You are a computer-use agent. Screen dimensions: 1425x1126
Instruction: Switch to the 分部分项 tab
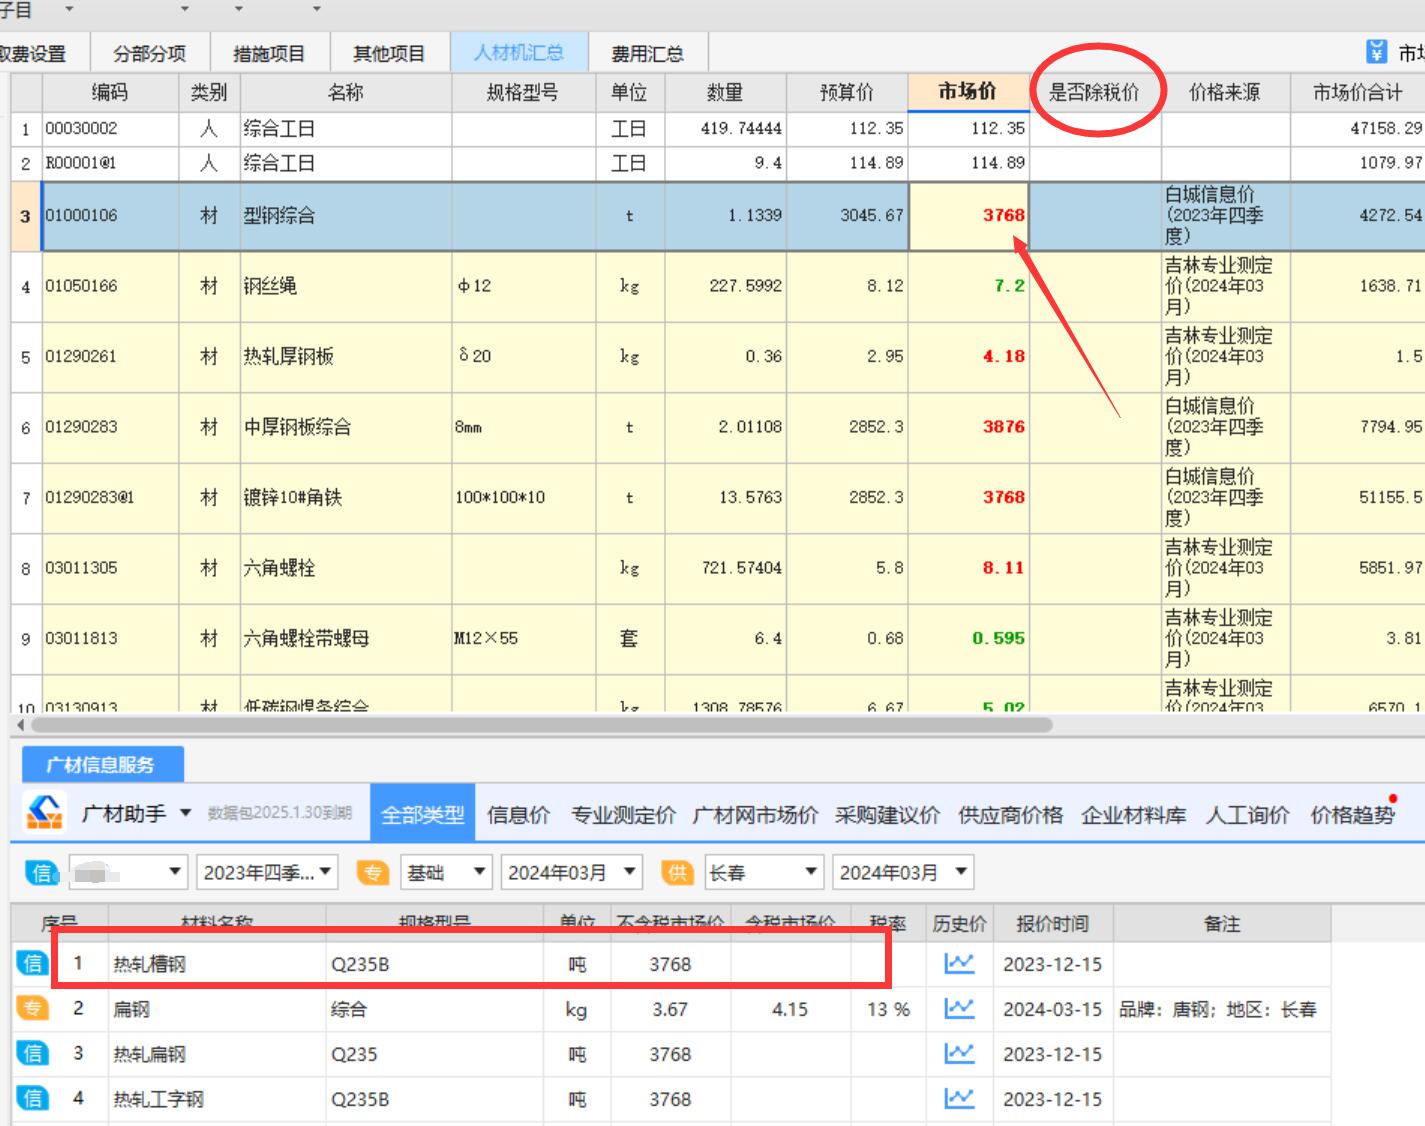(150, 54)
